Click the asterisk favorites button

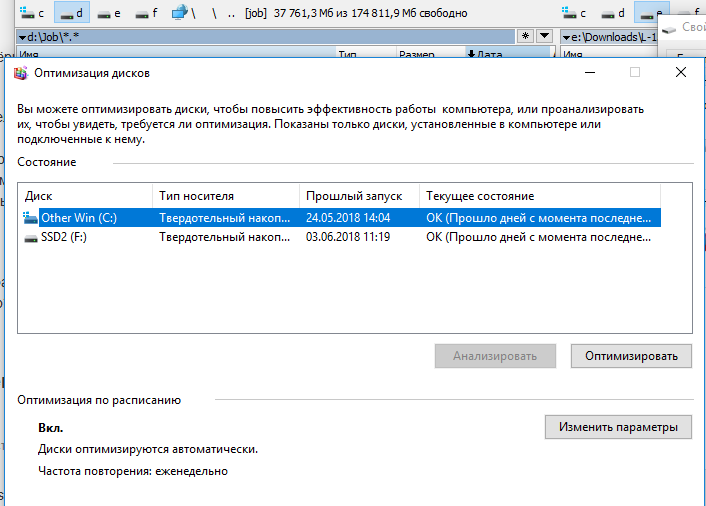pyautogui.click(x=525, y=36)
